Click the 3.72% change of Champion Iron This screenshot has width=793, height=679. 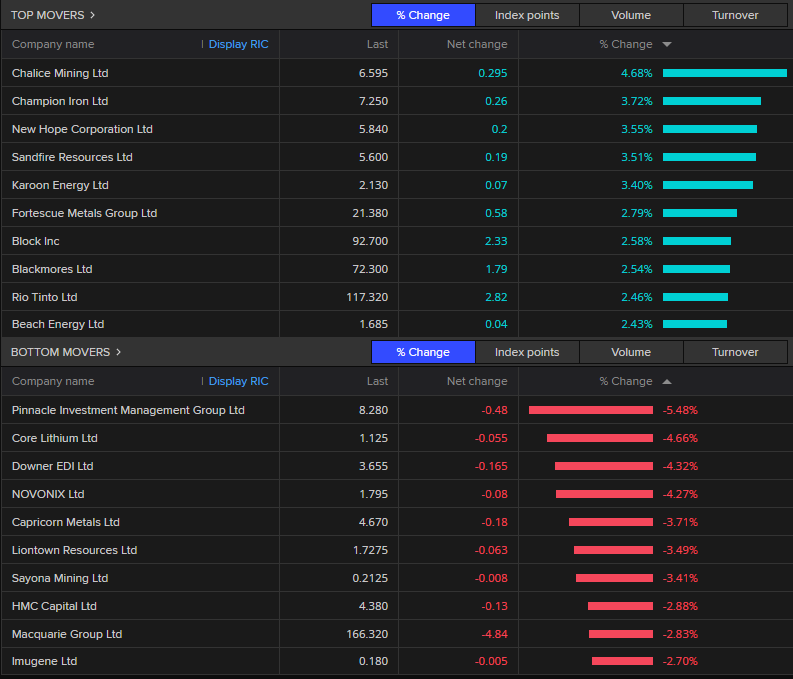tap(637, 101)
